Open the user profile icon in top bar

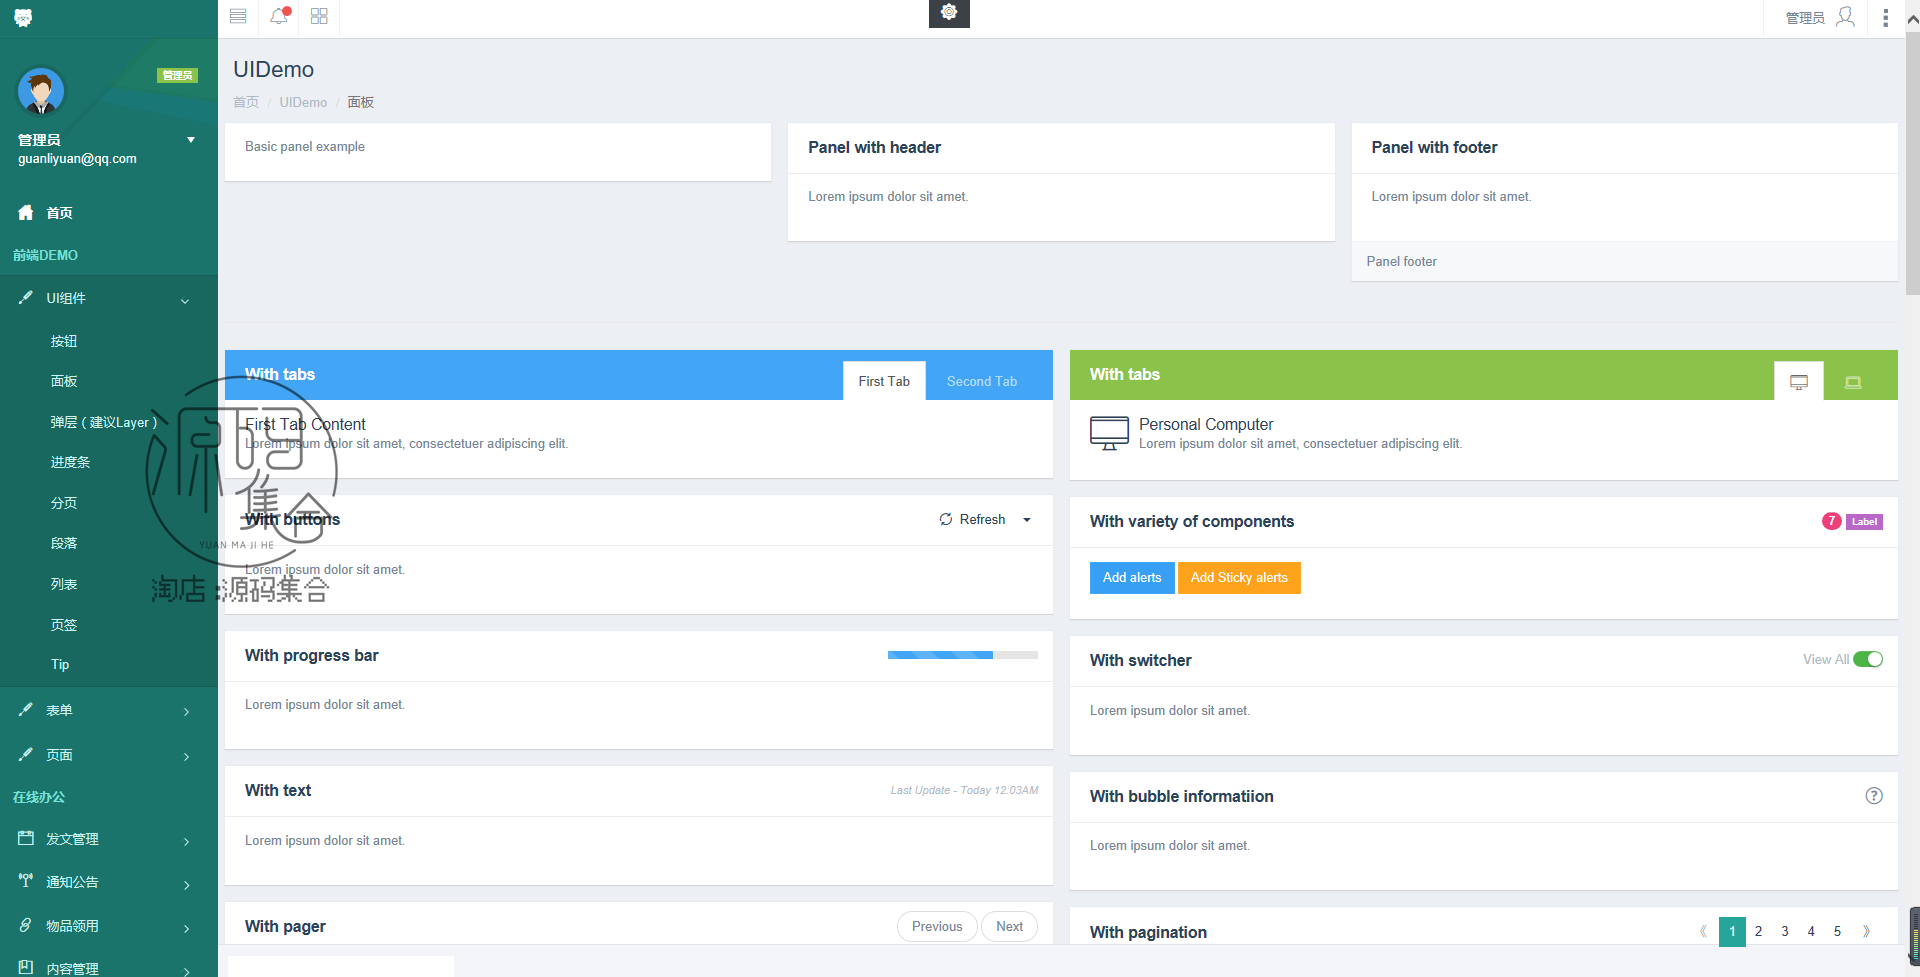[1846, 17]
